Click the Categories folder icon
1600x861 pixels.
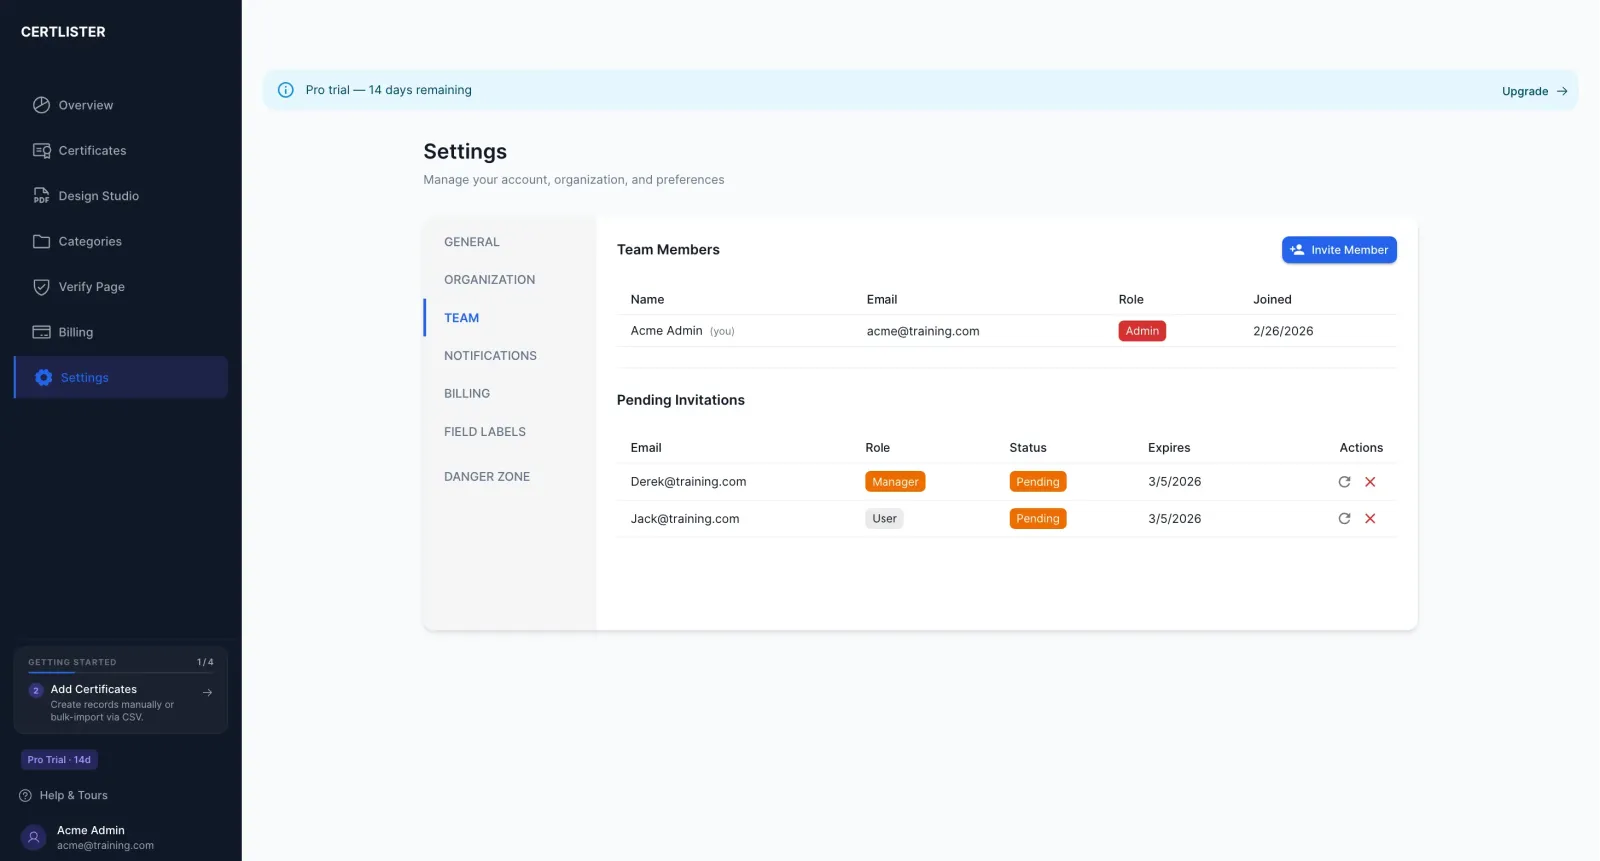(41, 242)
